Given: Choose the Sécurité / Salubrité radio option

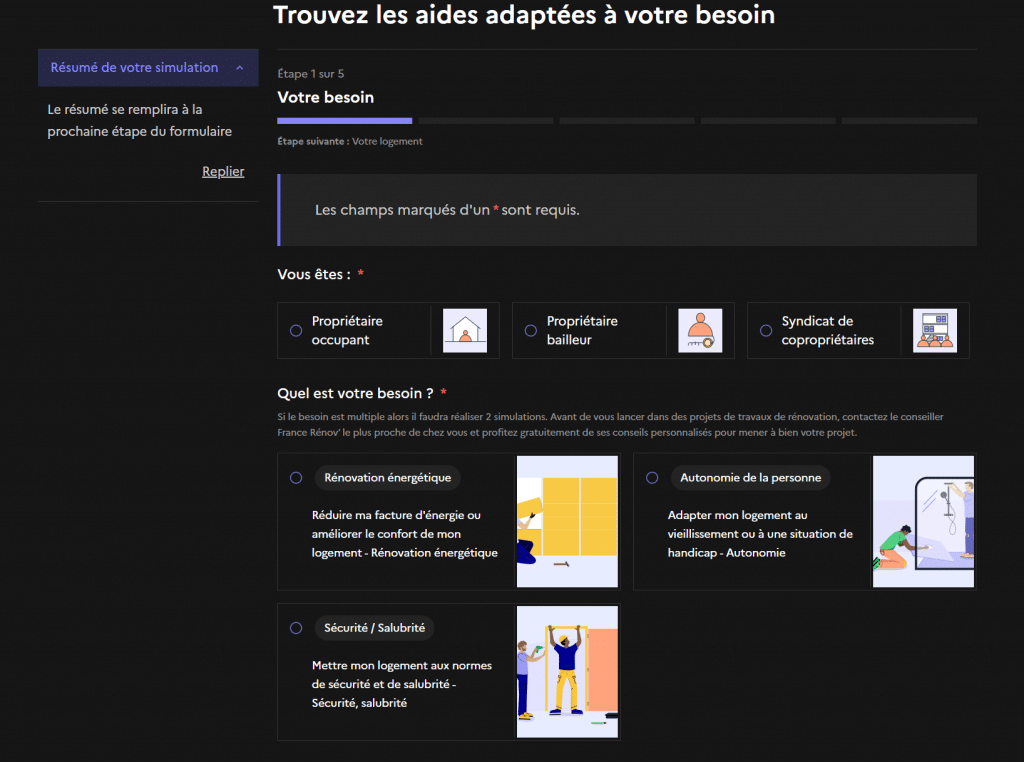Looking at the screenshot, I should [x=296, y=628].
